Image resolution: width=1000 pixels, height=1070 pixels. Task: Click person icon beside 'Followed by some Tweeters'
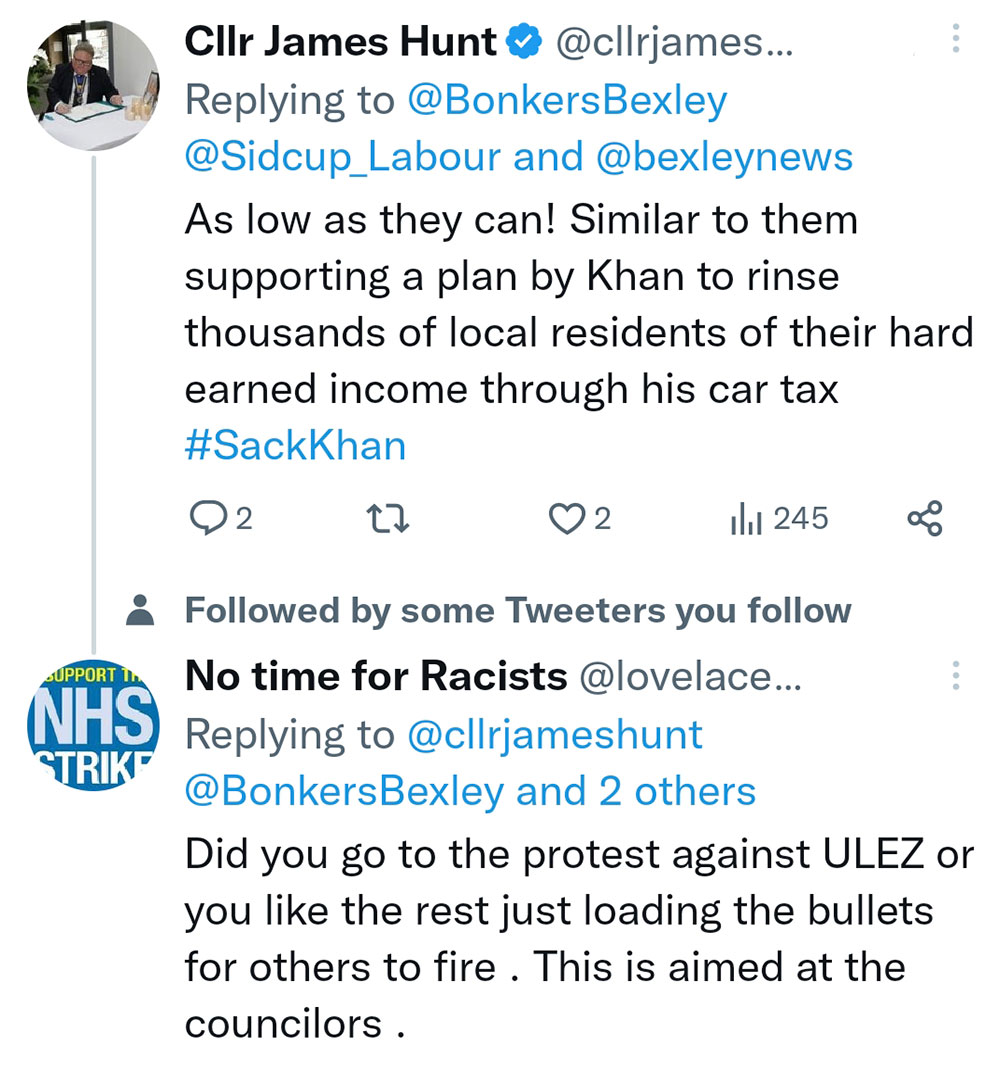tap(143, 610)
